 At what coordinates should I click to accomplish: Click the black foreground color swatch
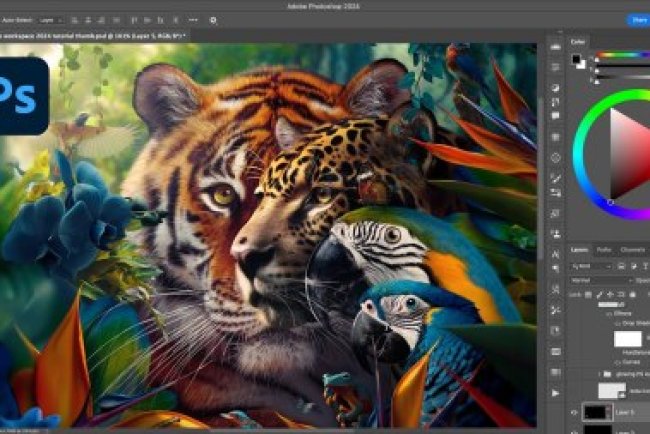click(576, 59)
